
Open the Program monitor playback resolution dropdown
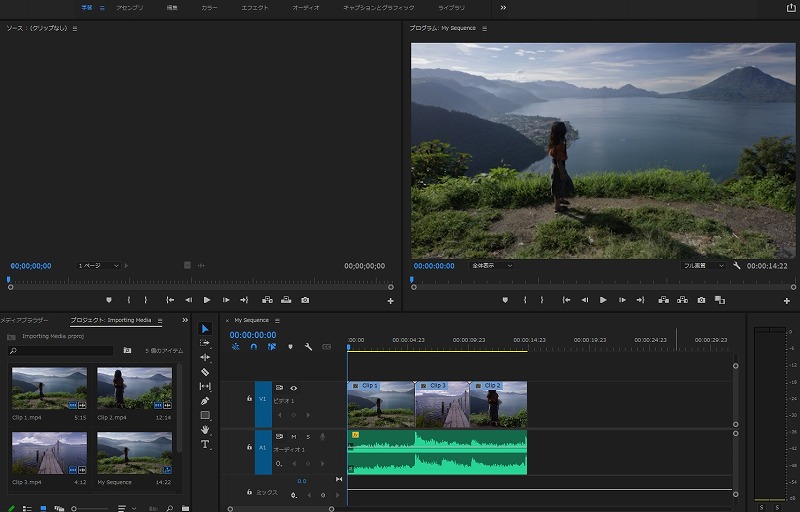703,266
